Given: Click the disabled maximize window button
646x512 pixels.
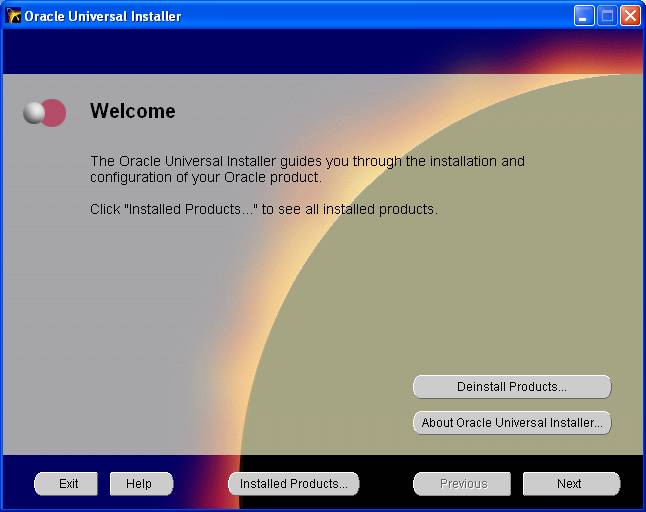Looking at the screenshot, I should [x=607, y=16].
